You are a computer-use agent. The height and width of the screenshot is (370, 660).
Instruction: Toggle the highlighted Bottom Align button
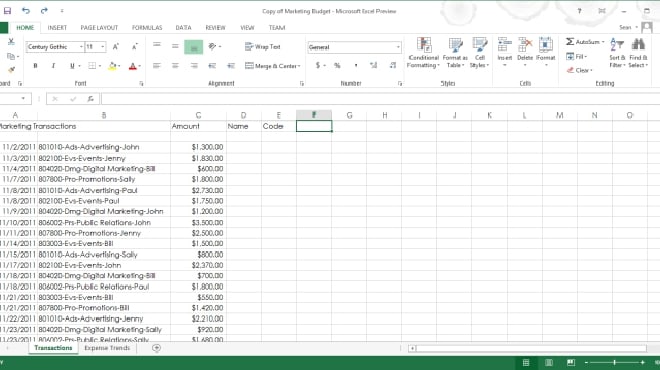tap(194, 47)
